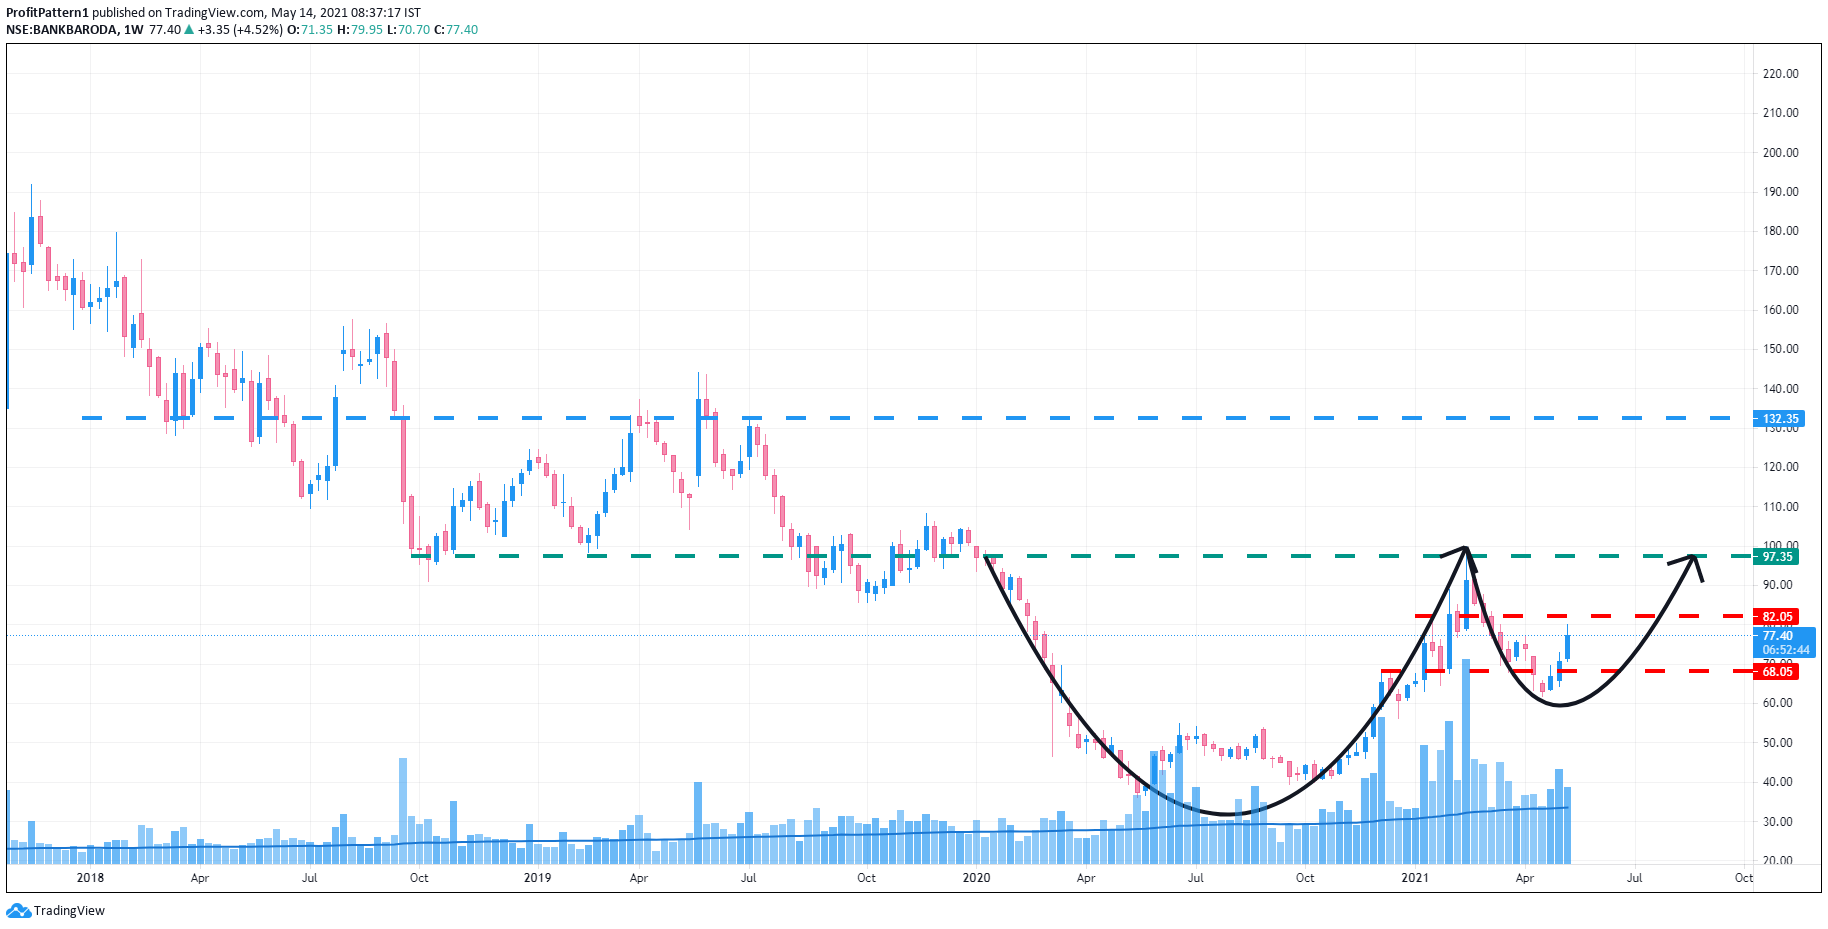Click the 97.35 green price label
1828x929 pixels.
point(1777,557)
